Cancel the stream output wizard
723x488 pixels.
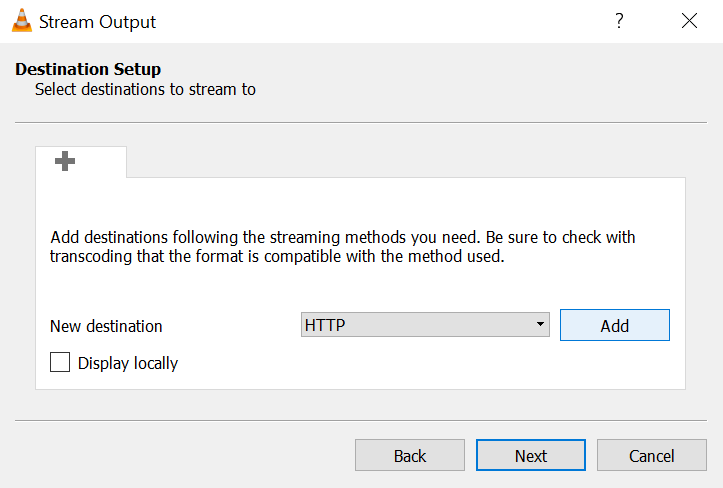pos(651,456)
